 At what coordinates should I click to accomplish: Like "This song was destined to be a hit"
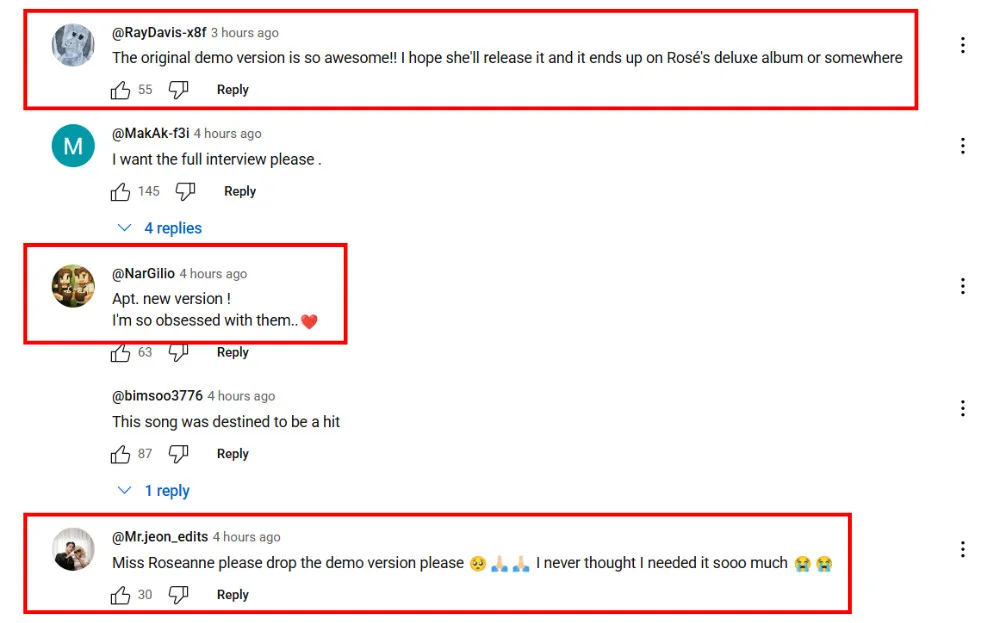click(x=121, y=454)
